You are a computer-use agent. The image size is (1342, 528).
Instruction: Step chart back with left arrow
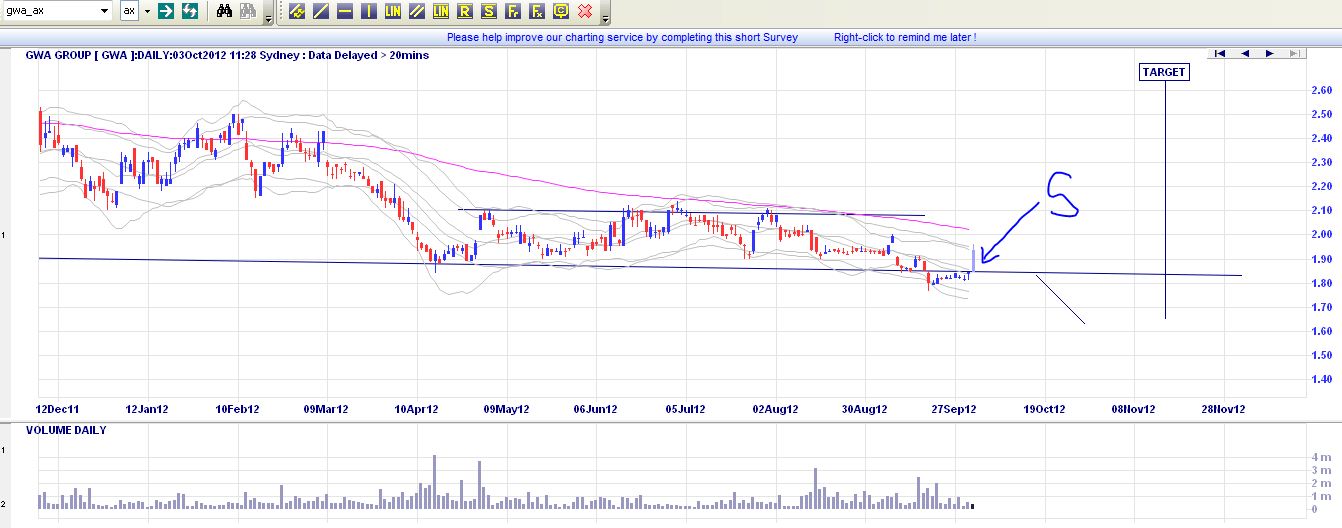coord(1245,54)
